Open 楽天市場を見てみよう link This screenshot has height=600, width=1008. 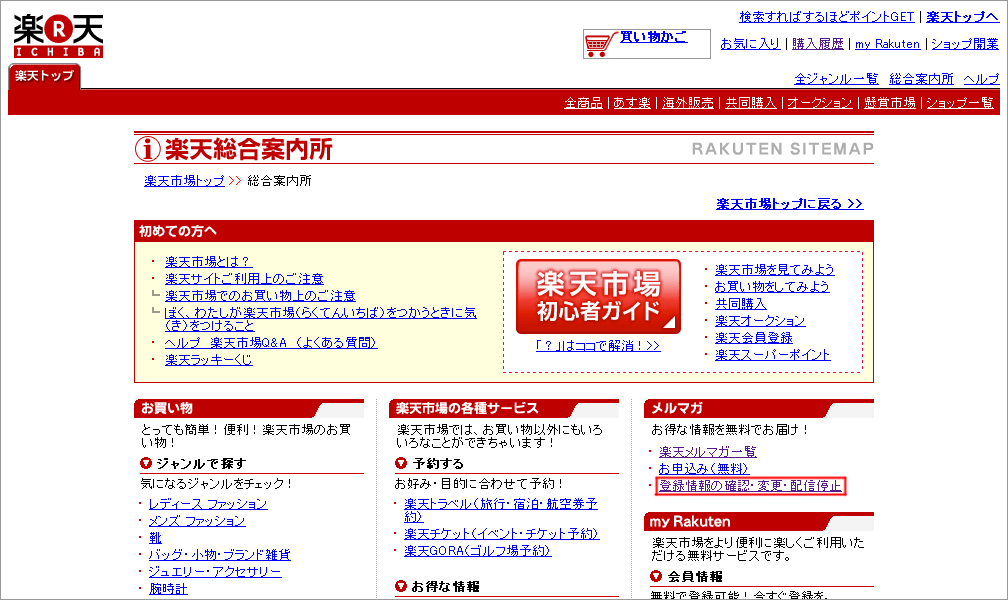[775, 269]
